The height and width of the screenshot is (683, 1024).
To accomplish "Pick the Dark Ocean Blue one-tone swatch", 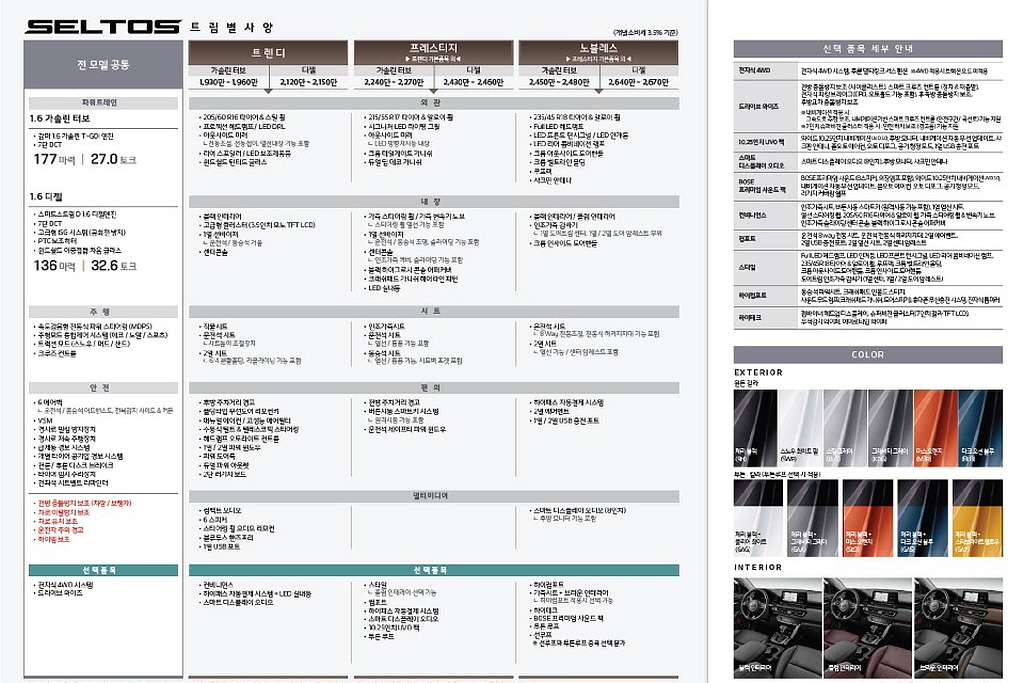I will 980,428.
